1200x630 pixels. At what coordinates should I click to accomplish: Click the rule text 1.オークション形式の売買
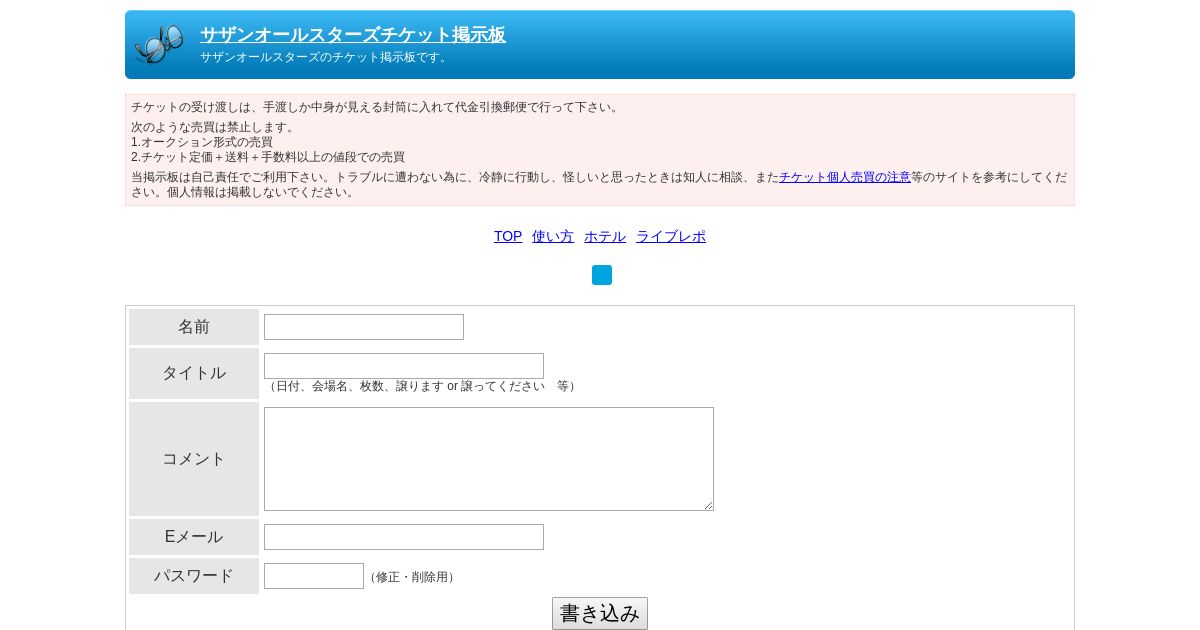(x=202, y=142)
